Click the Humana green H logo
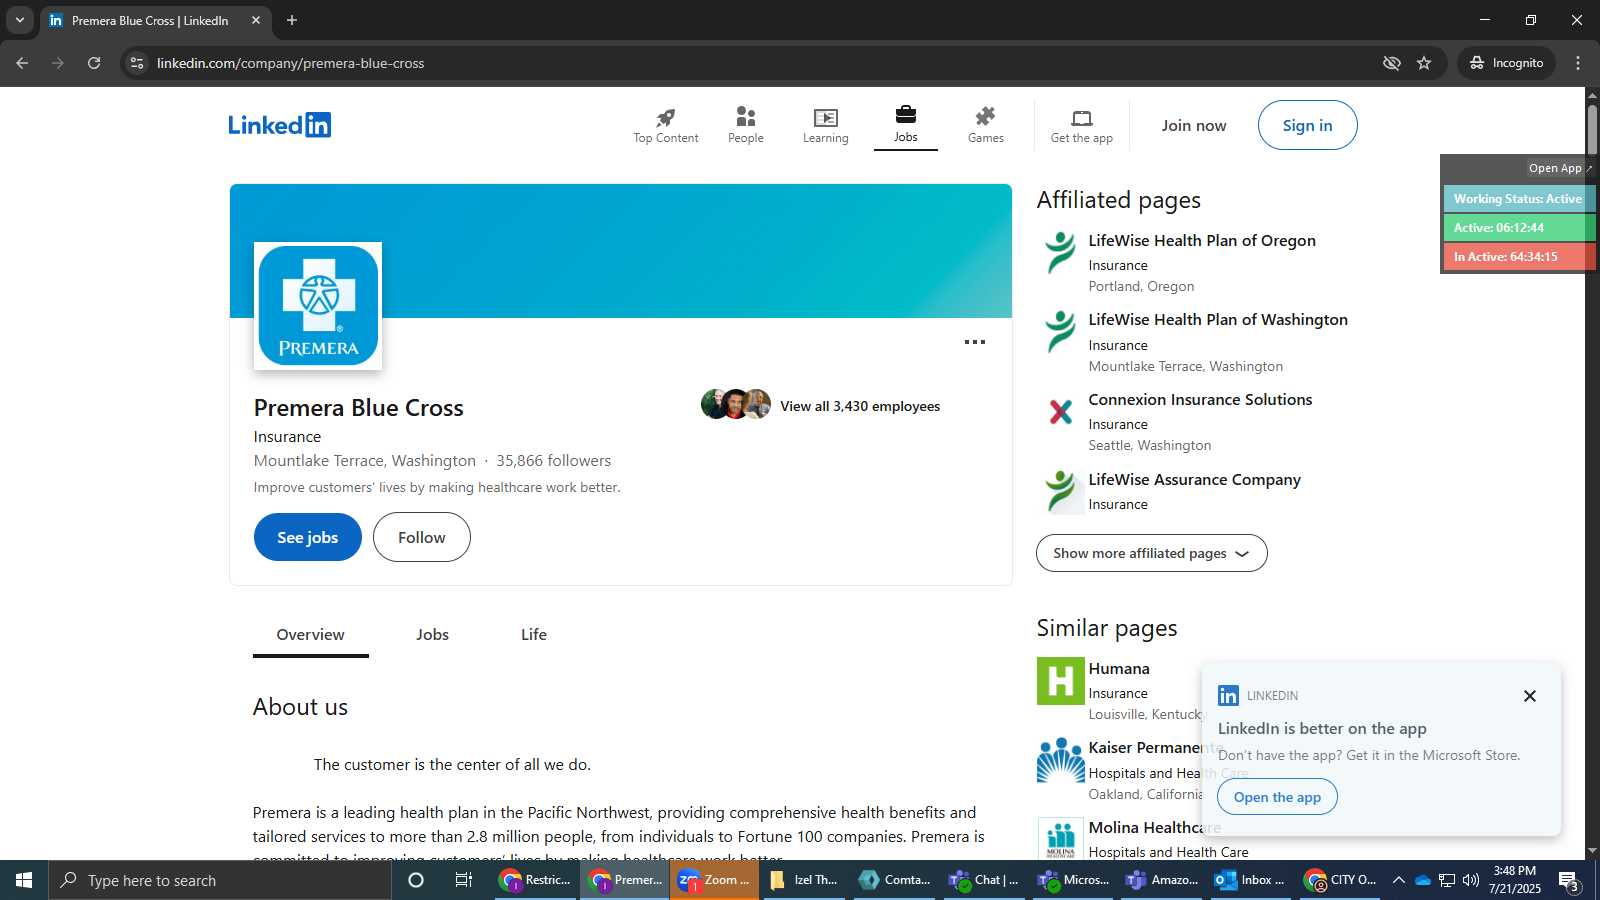Screen dimensions: 1600x900 tap(1060, 681)
